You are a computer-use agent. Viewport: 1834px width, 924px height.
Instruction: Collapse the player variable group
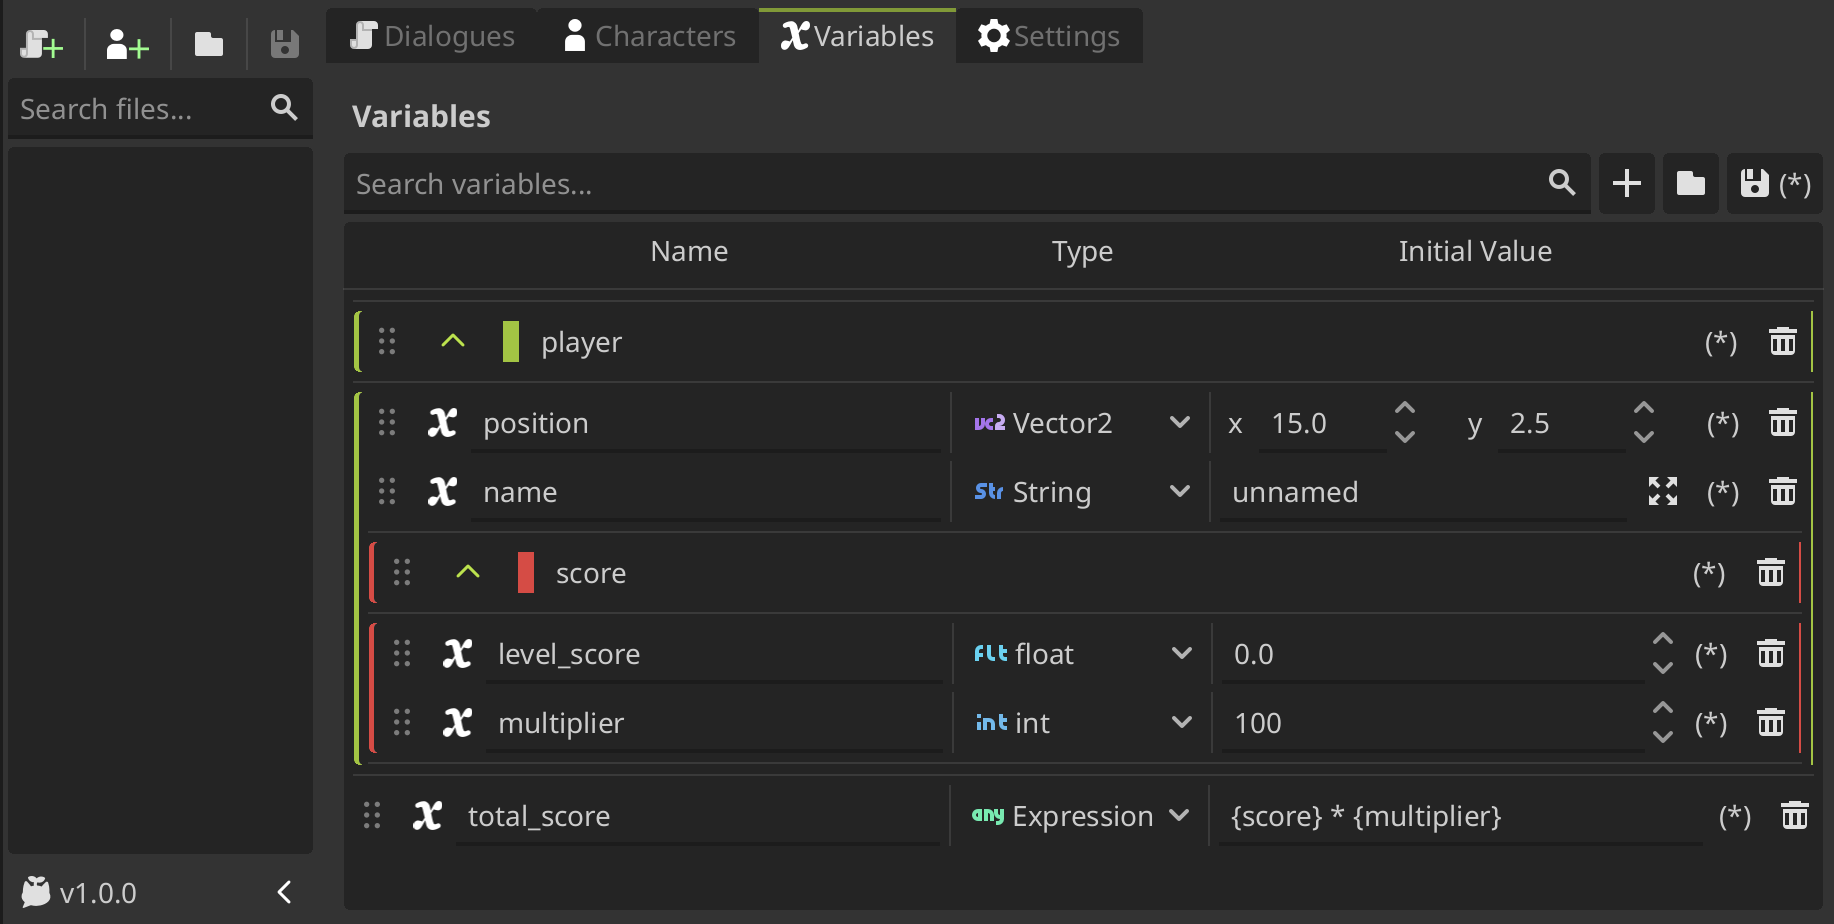point(452,341)
